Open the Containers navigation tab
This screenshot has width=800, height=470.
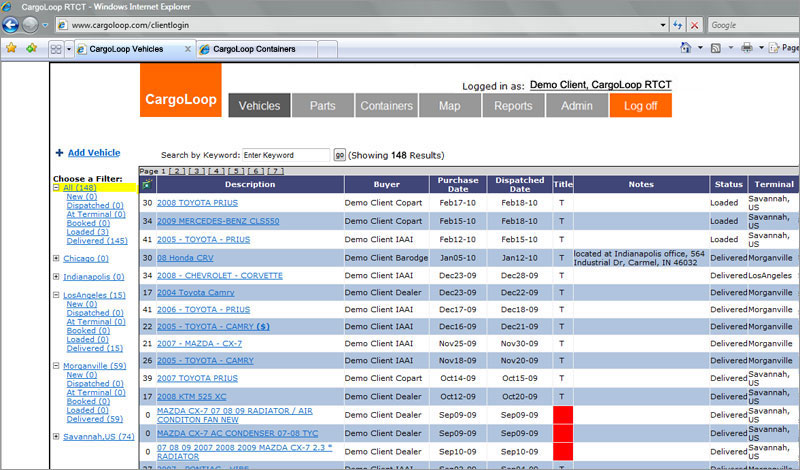pos(386,106)
